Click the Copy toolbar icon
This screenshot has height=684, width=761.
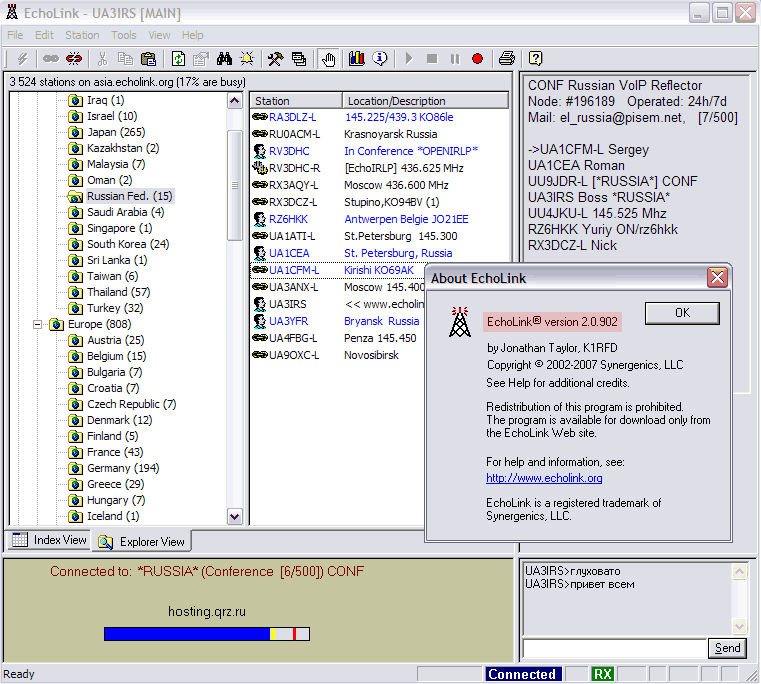point(125,59)
